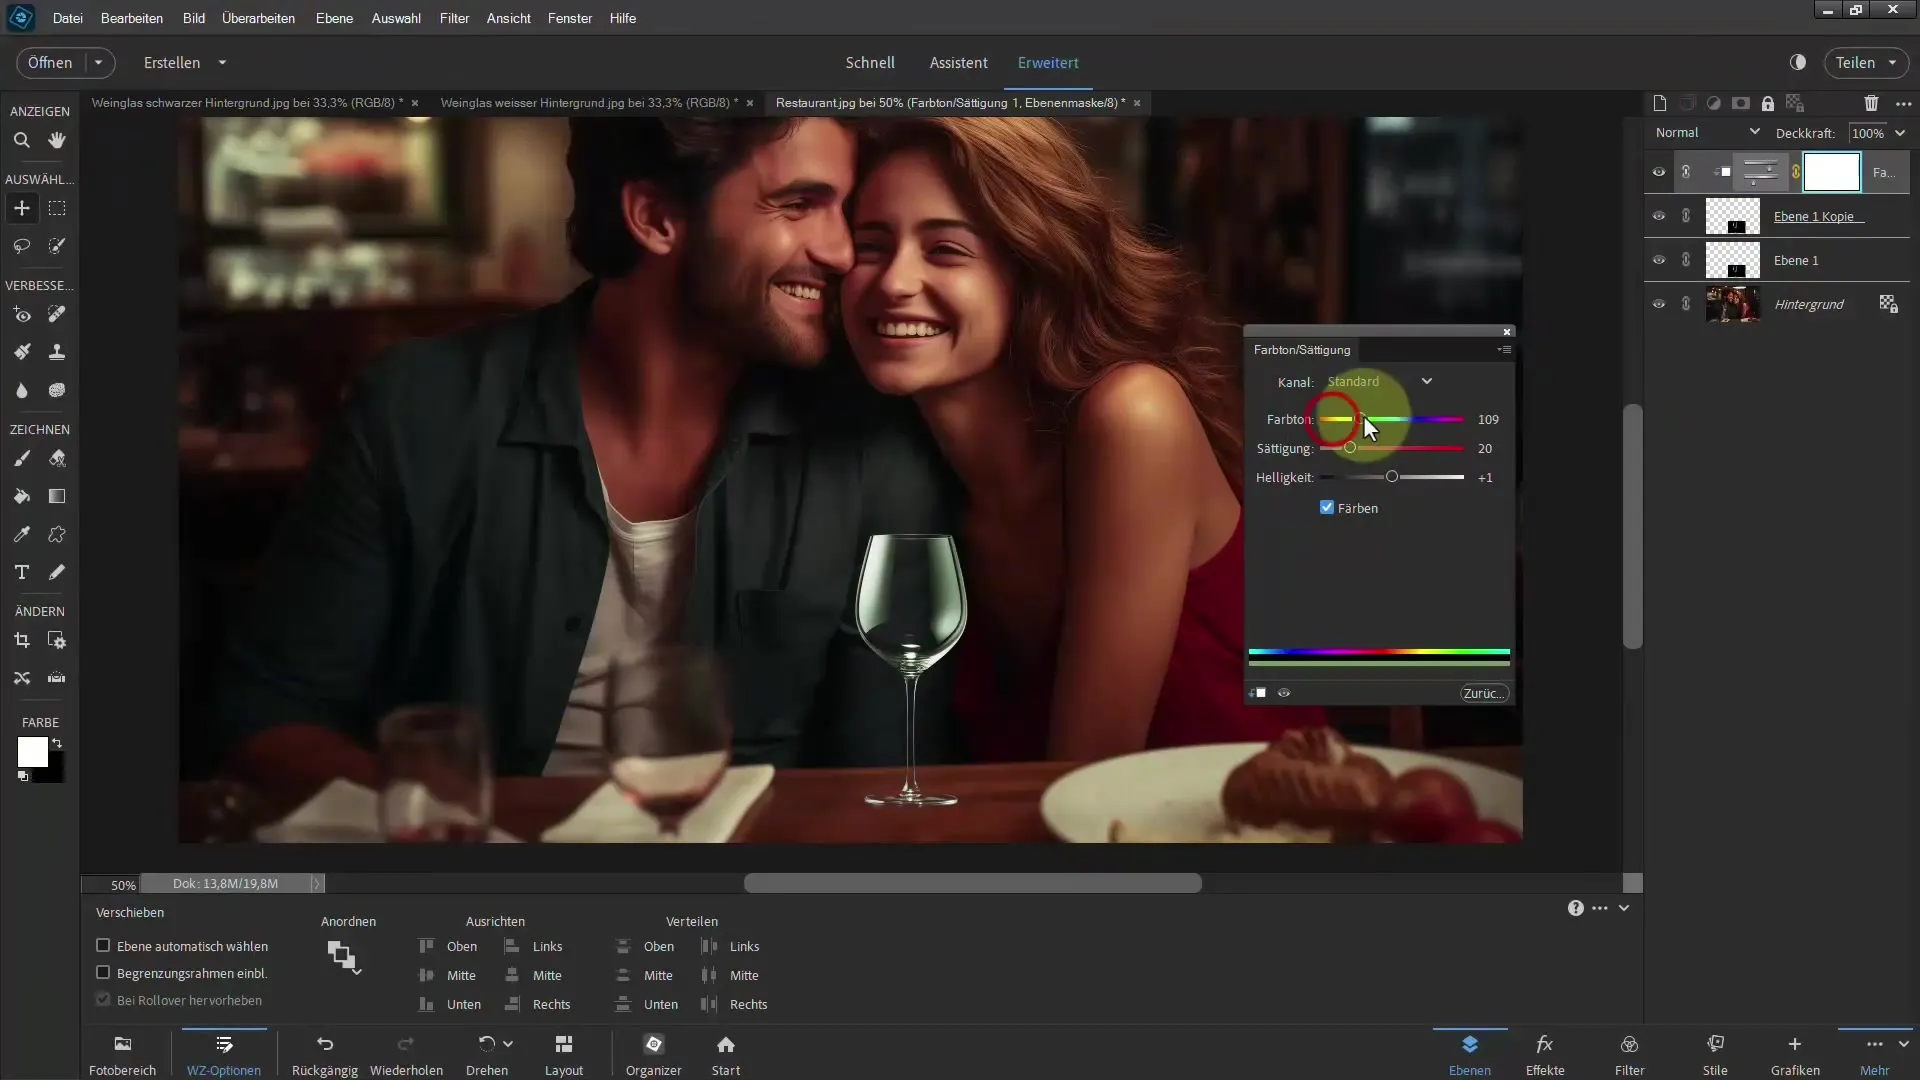
Task: Switch to Weinglas schwarzer Hintergrund.jpg tab
Action: (247, 102)
